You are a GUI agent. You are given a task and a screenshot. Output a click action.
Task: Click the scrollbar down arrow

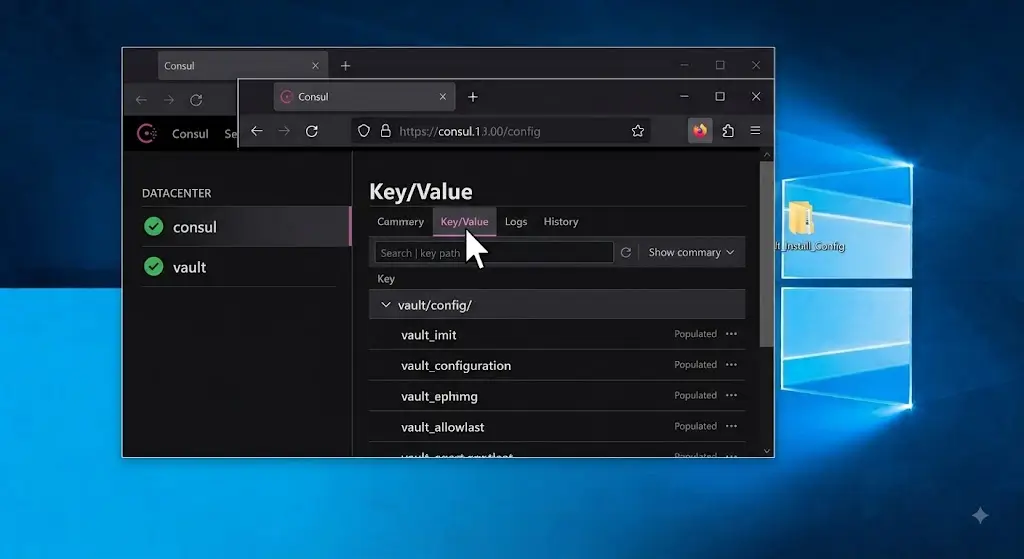767,451
